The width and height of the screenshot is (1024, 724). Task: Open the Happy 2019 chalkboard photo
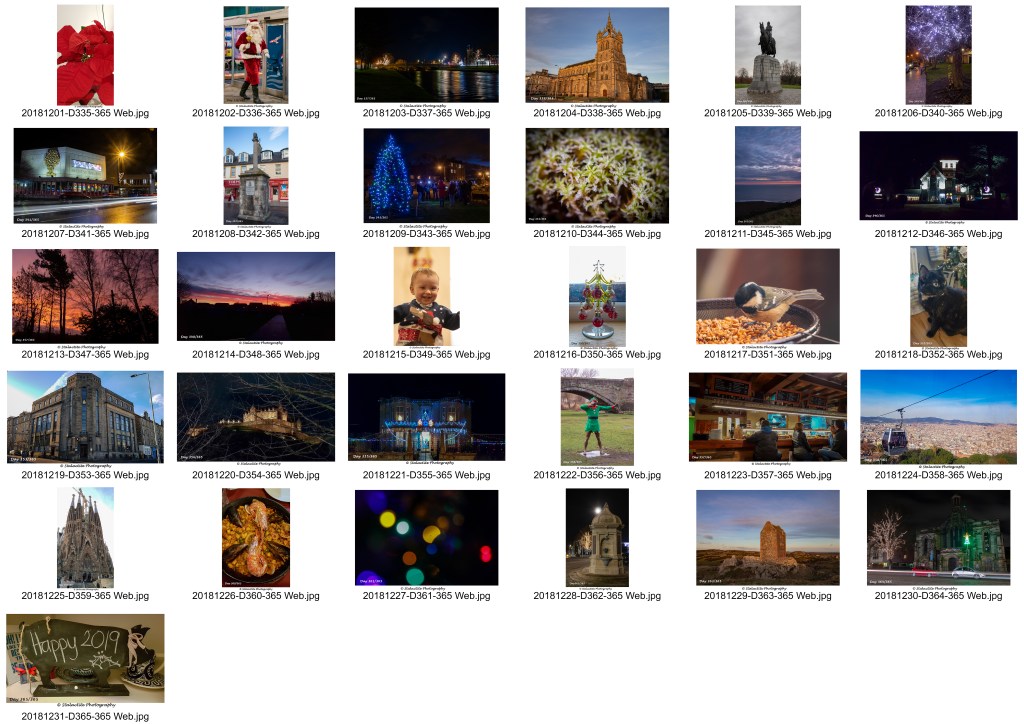(x=85, y=658)
